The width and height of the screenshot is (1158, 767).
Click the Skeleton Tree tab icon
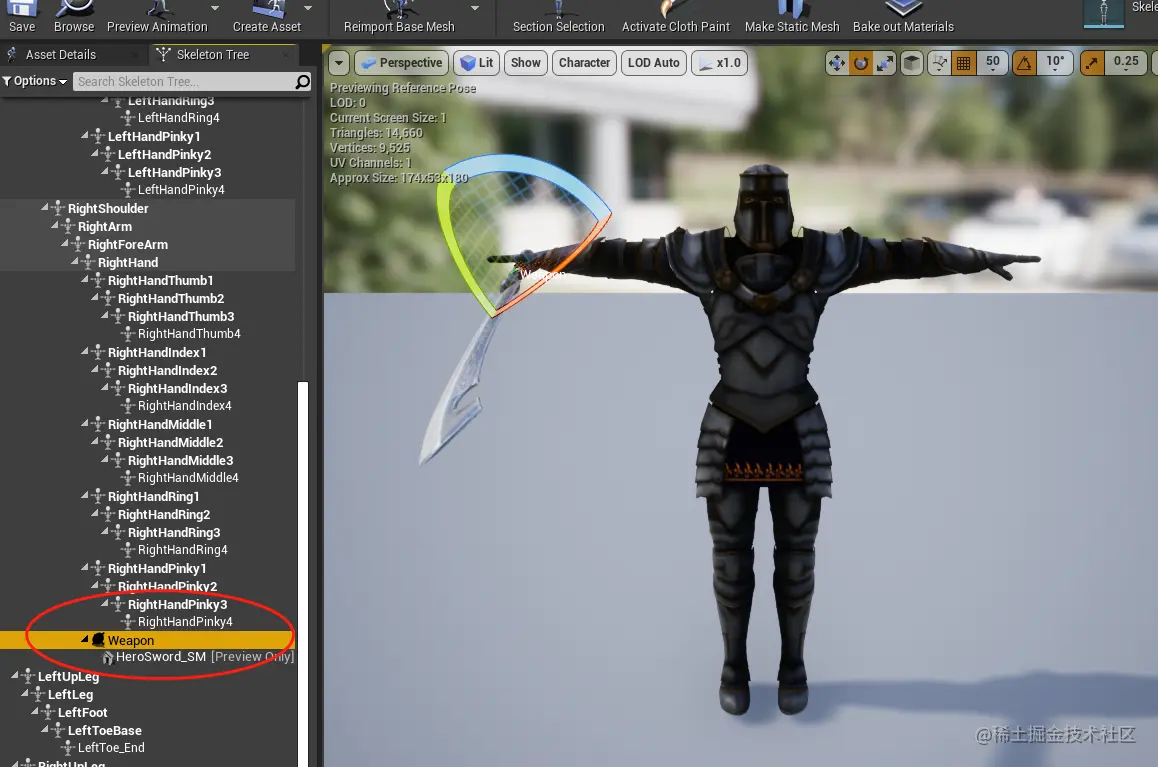(163, 54)
